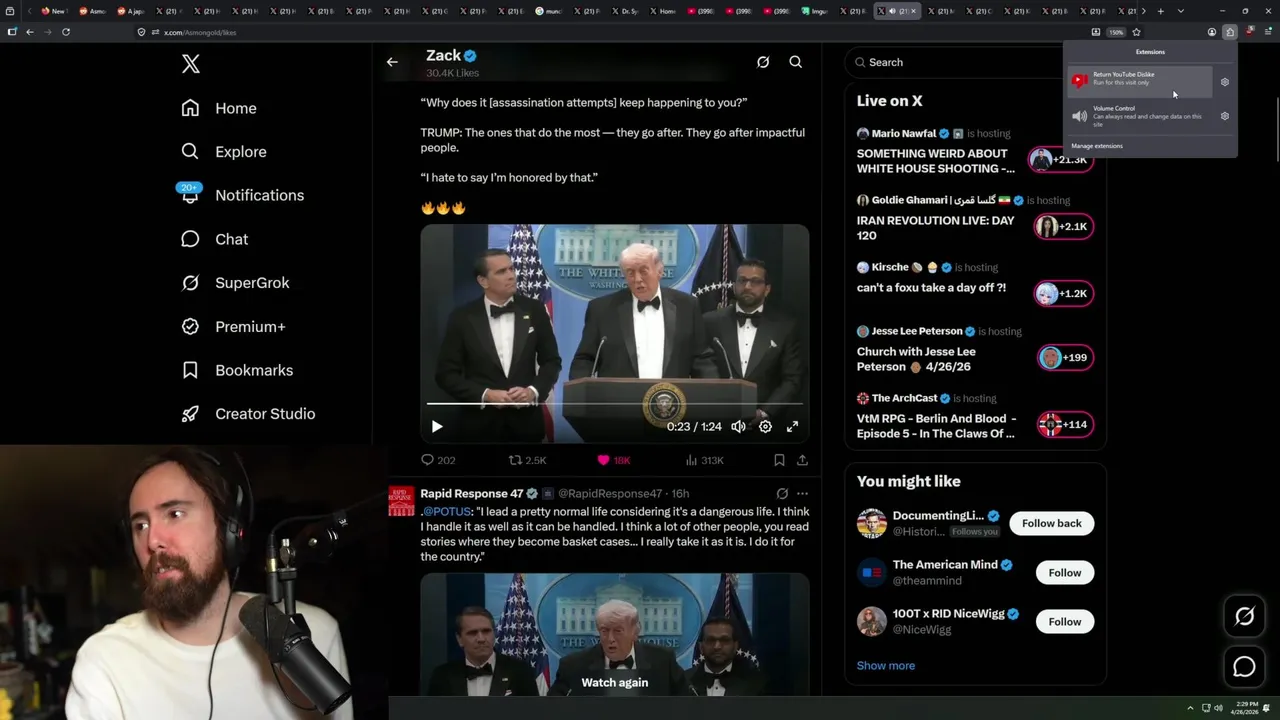
Task: Open Chat in the X sidebar
Action: (x=214, y=239)
